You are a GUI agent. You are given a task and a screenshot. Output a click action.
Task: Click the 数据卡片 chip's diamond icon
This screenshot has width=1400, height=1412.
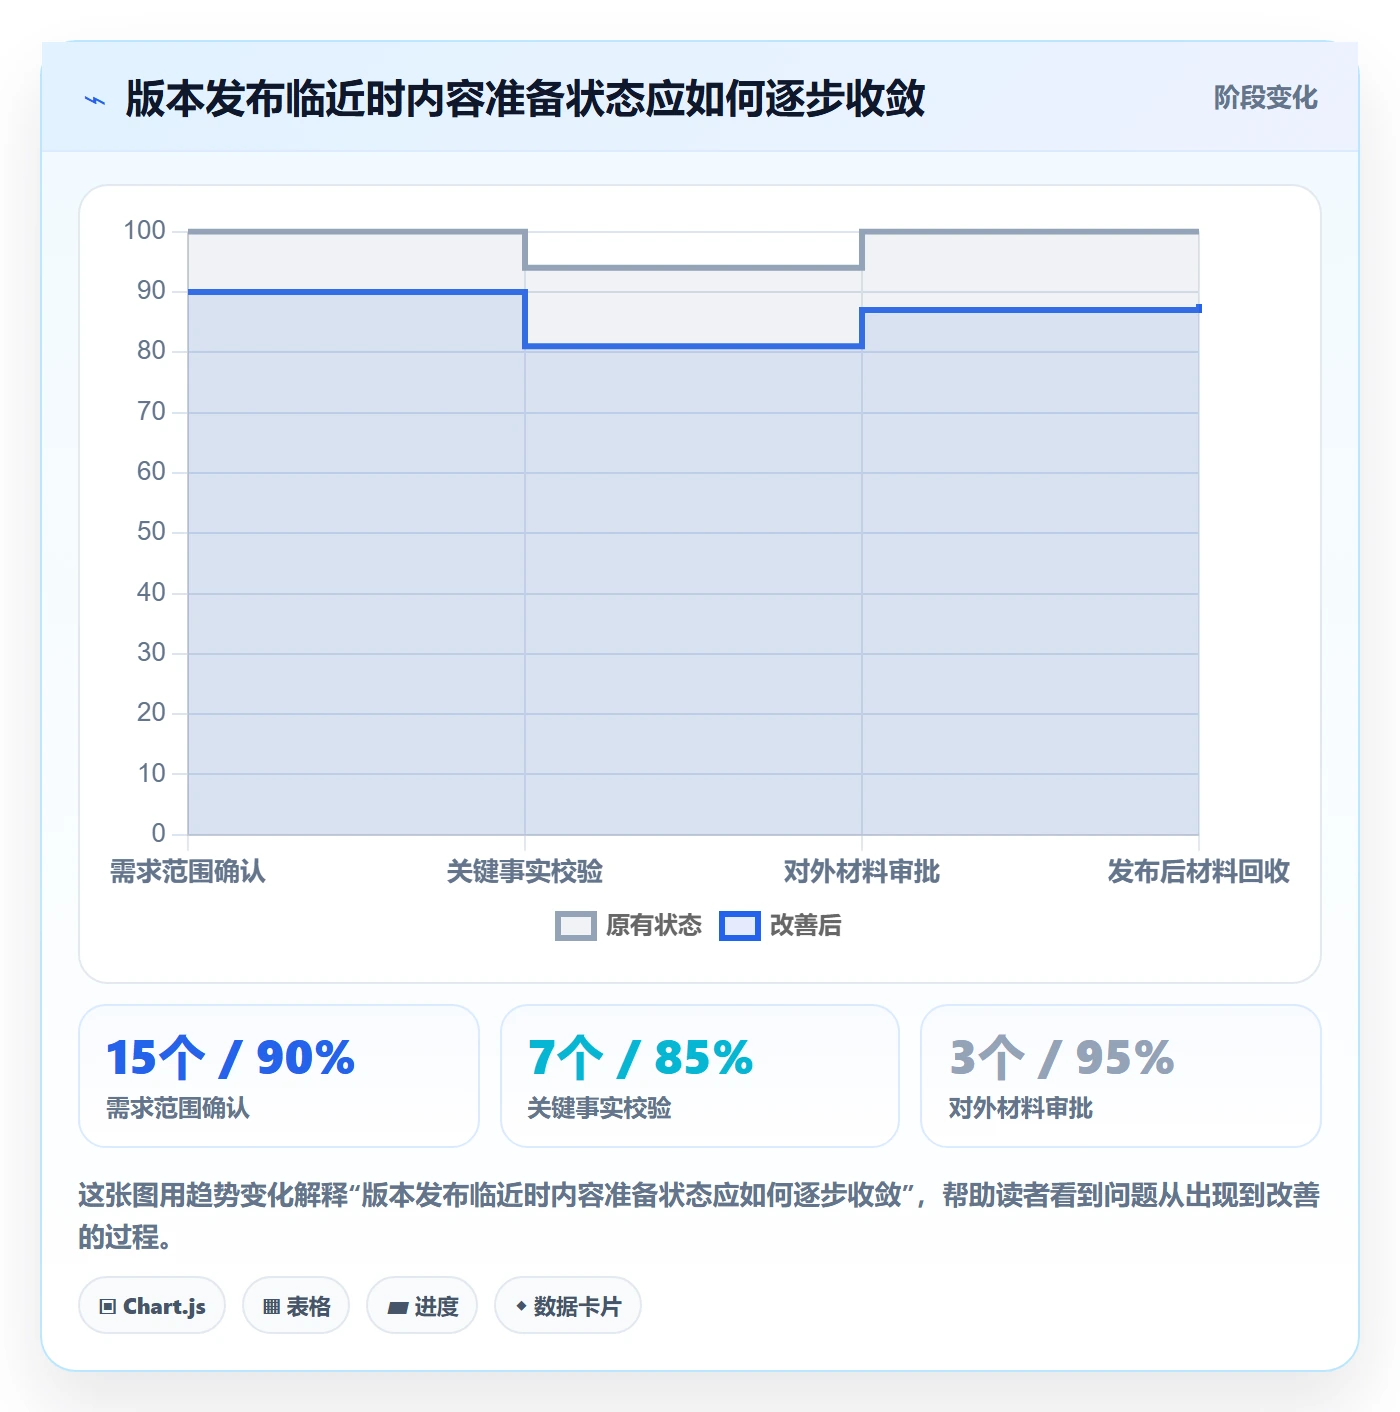[x=521, y=1306]
